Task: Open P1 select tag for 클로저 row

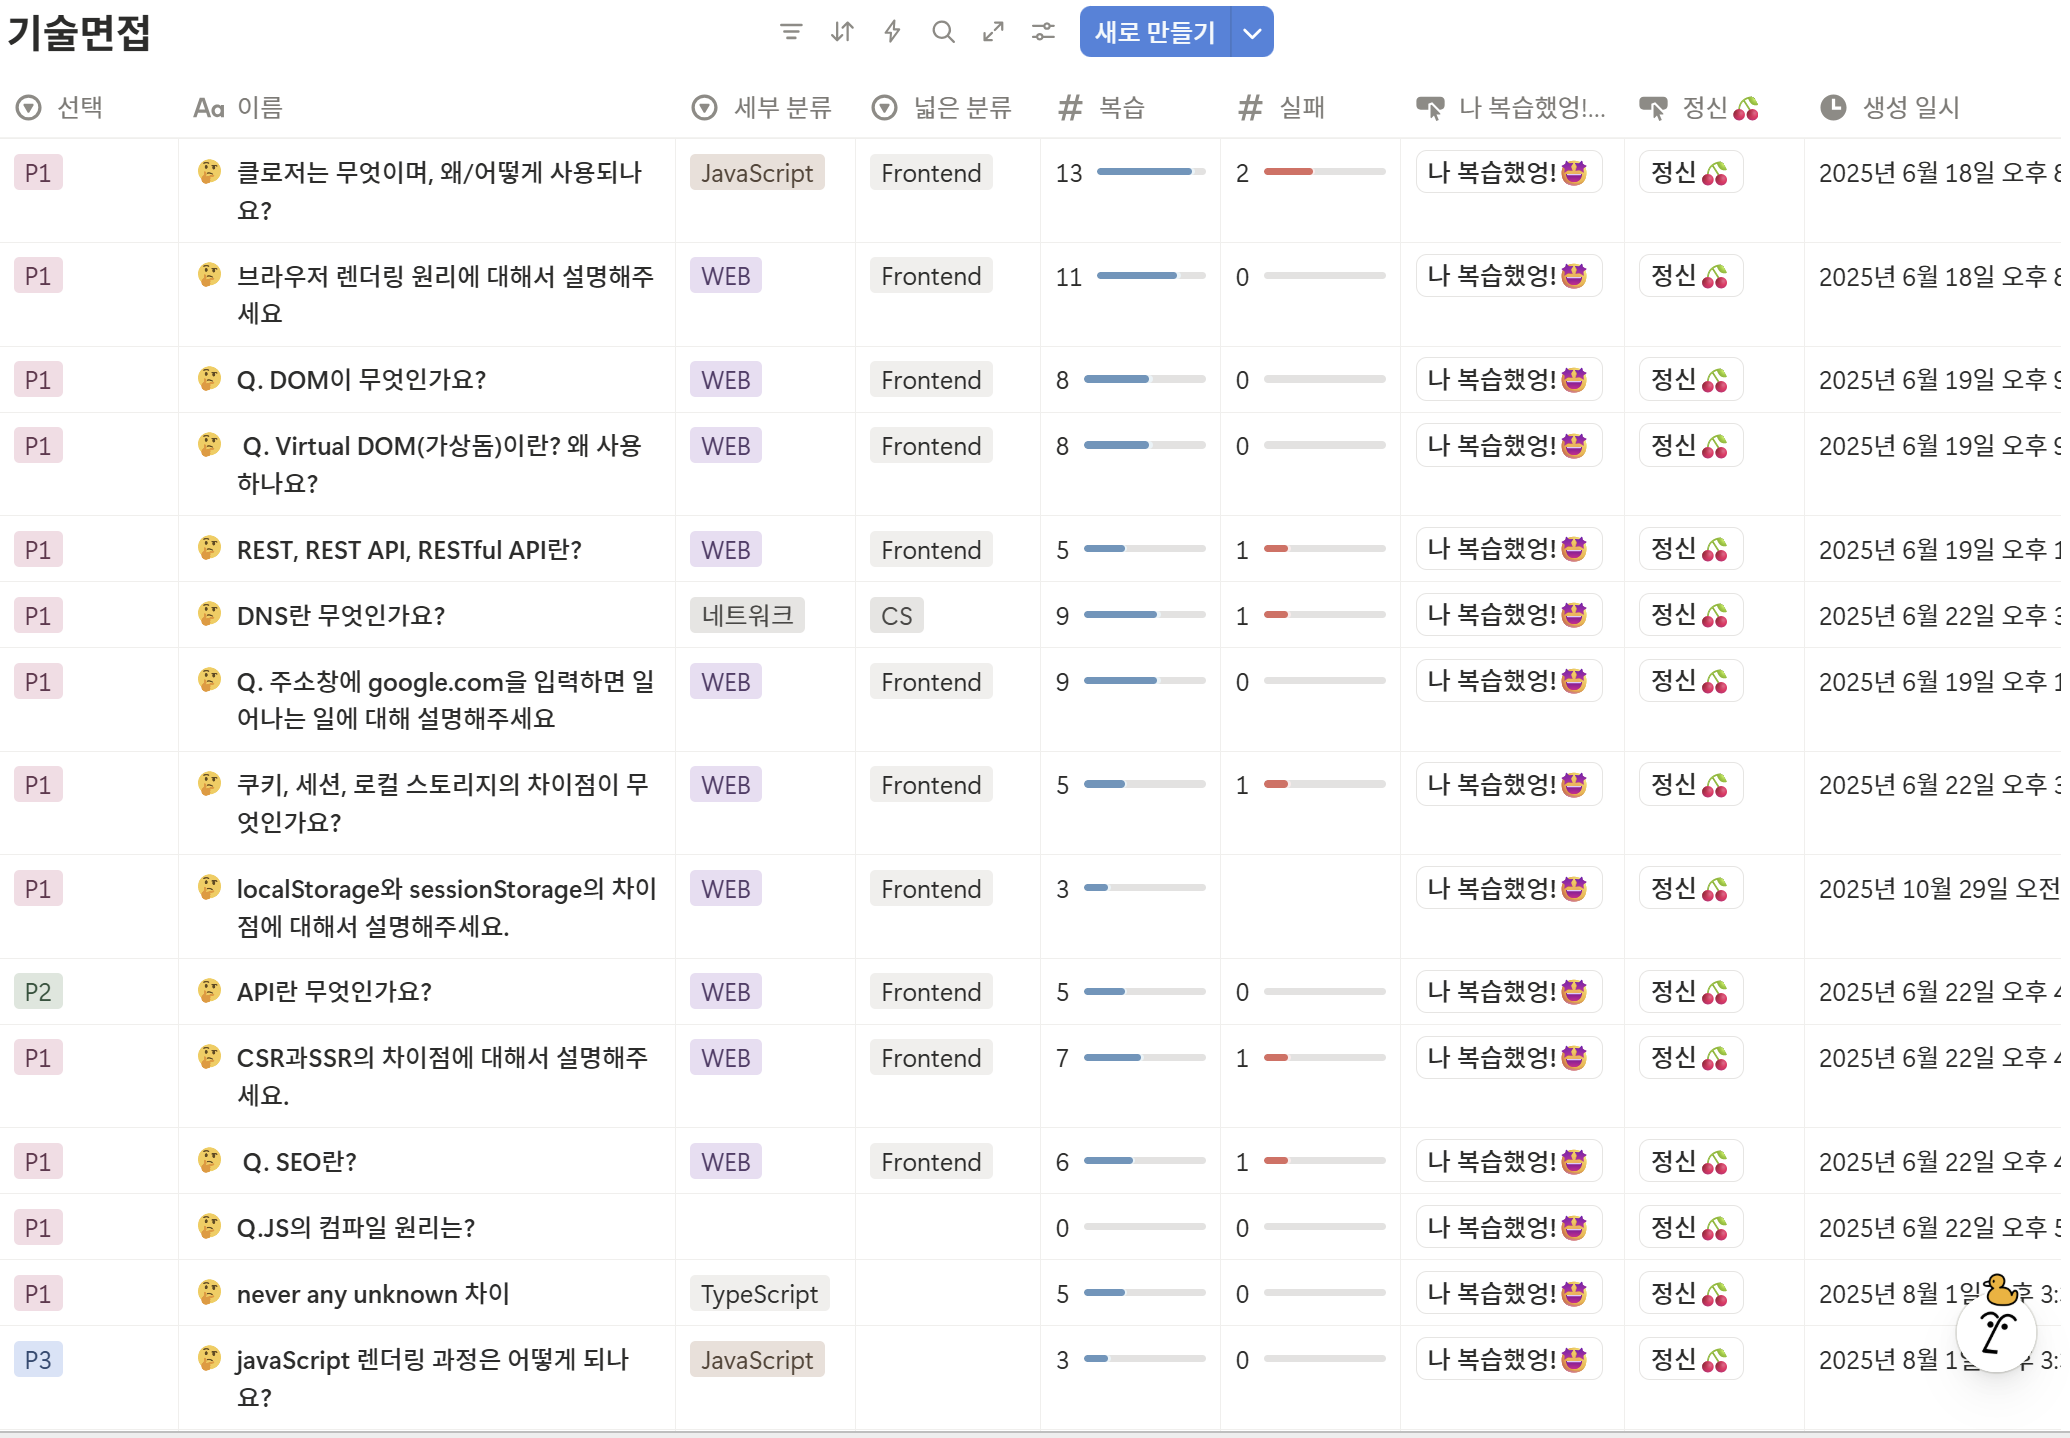Action: 38,173
